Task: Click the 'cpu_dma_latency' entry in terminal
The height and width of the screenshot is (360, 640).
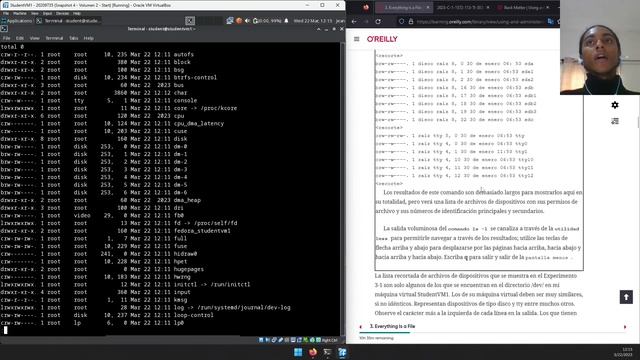Action: coord(199,123)
